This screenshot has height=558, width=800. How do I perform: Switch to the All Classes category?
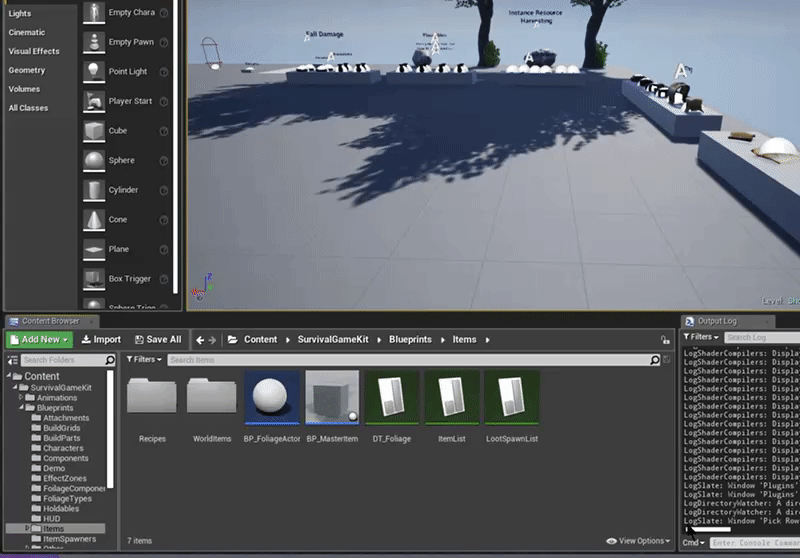tap(28, 108)
